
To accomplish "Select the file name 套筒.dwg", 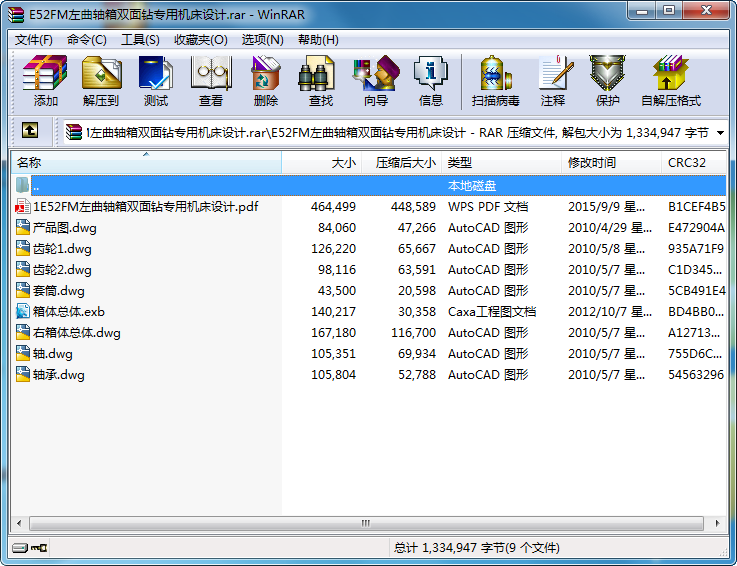I will click(x=59, y=291).
